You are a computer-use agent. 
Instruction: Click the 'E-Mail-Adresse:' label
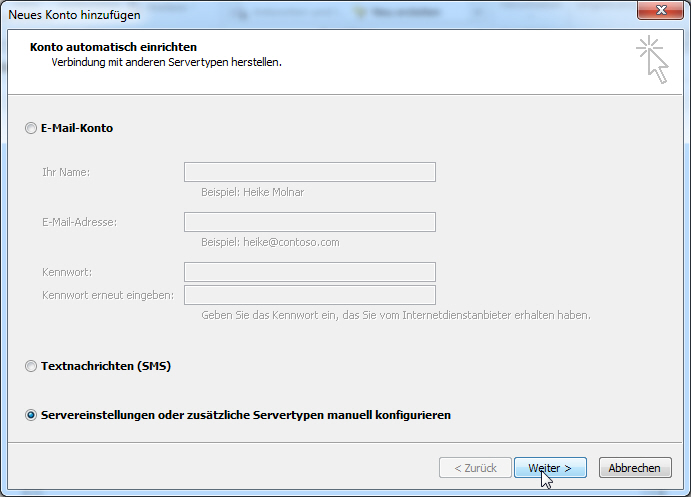pyautogui.click(x=80, y=222)
